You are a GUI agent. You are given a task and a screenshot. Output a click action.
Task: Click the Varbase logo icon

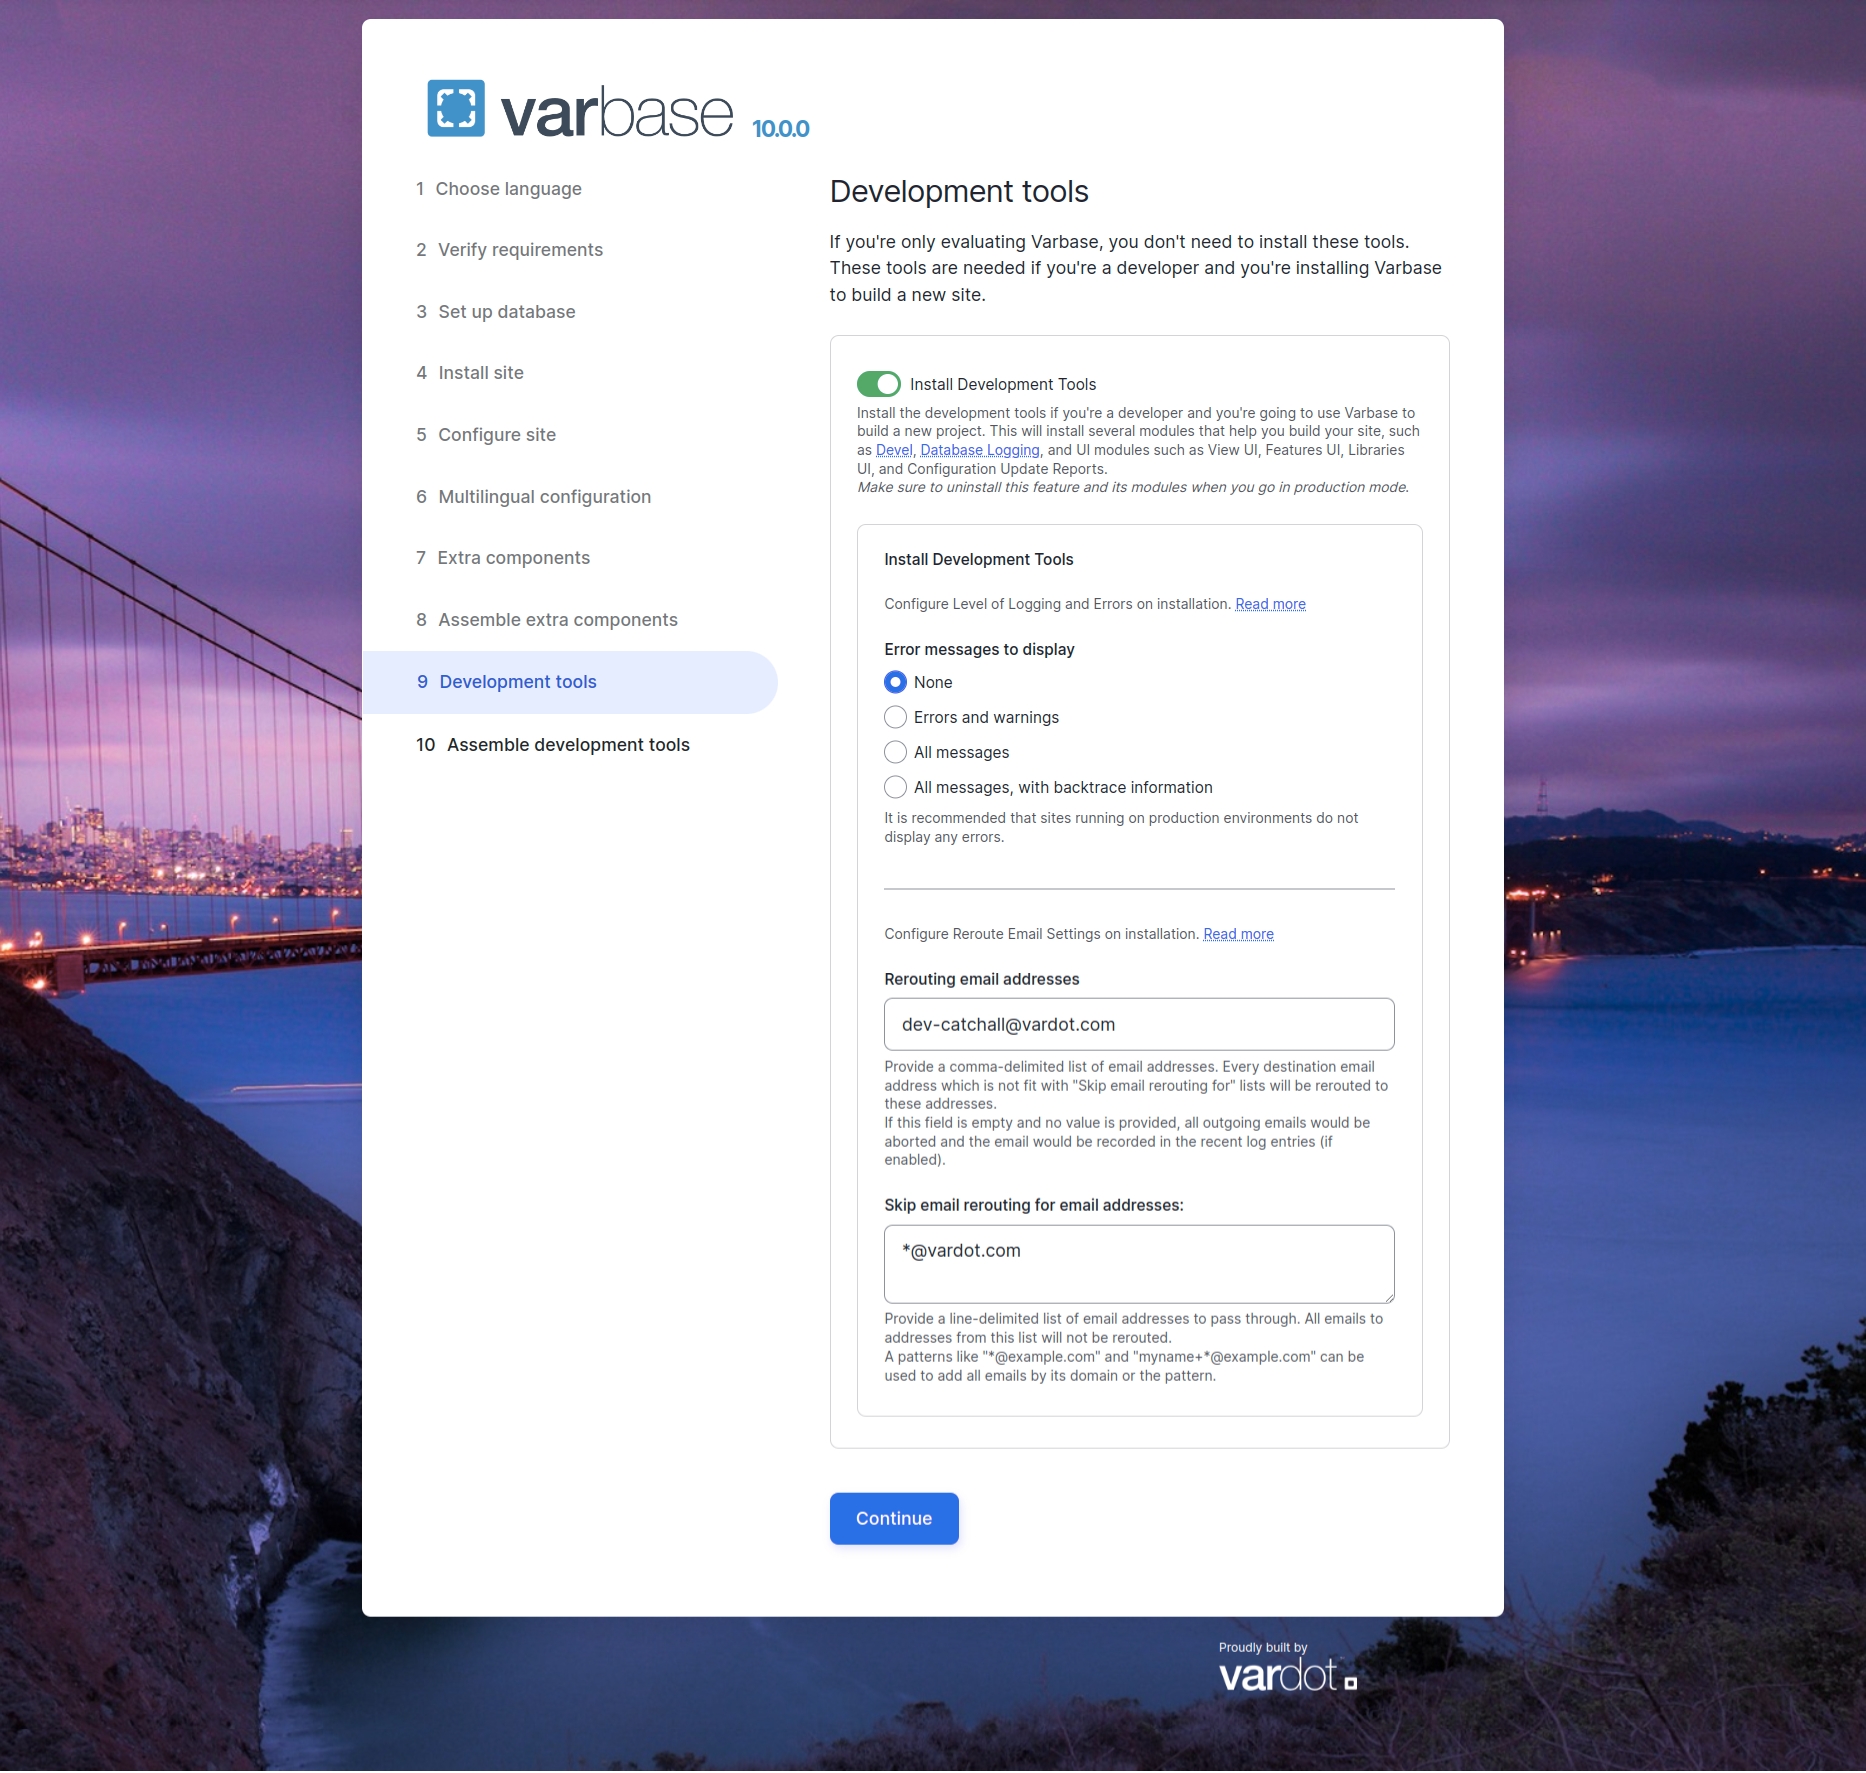click(x=456, y=108)
